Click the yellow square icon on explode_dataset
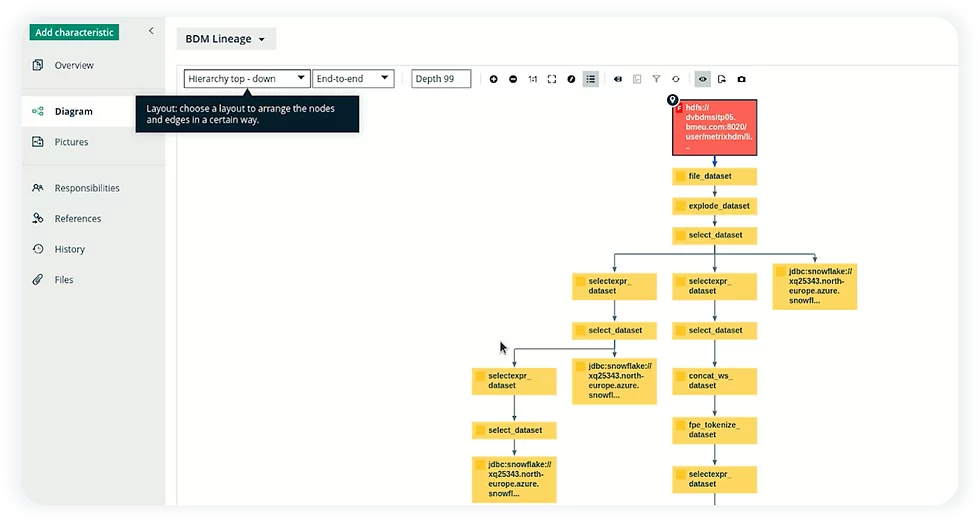Image resolution: width=980 pixels, height=522 pixels. coord(681,206)
